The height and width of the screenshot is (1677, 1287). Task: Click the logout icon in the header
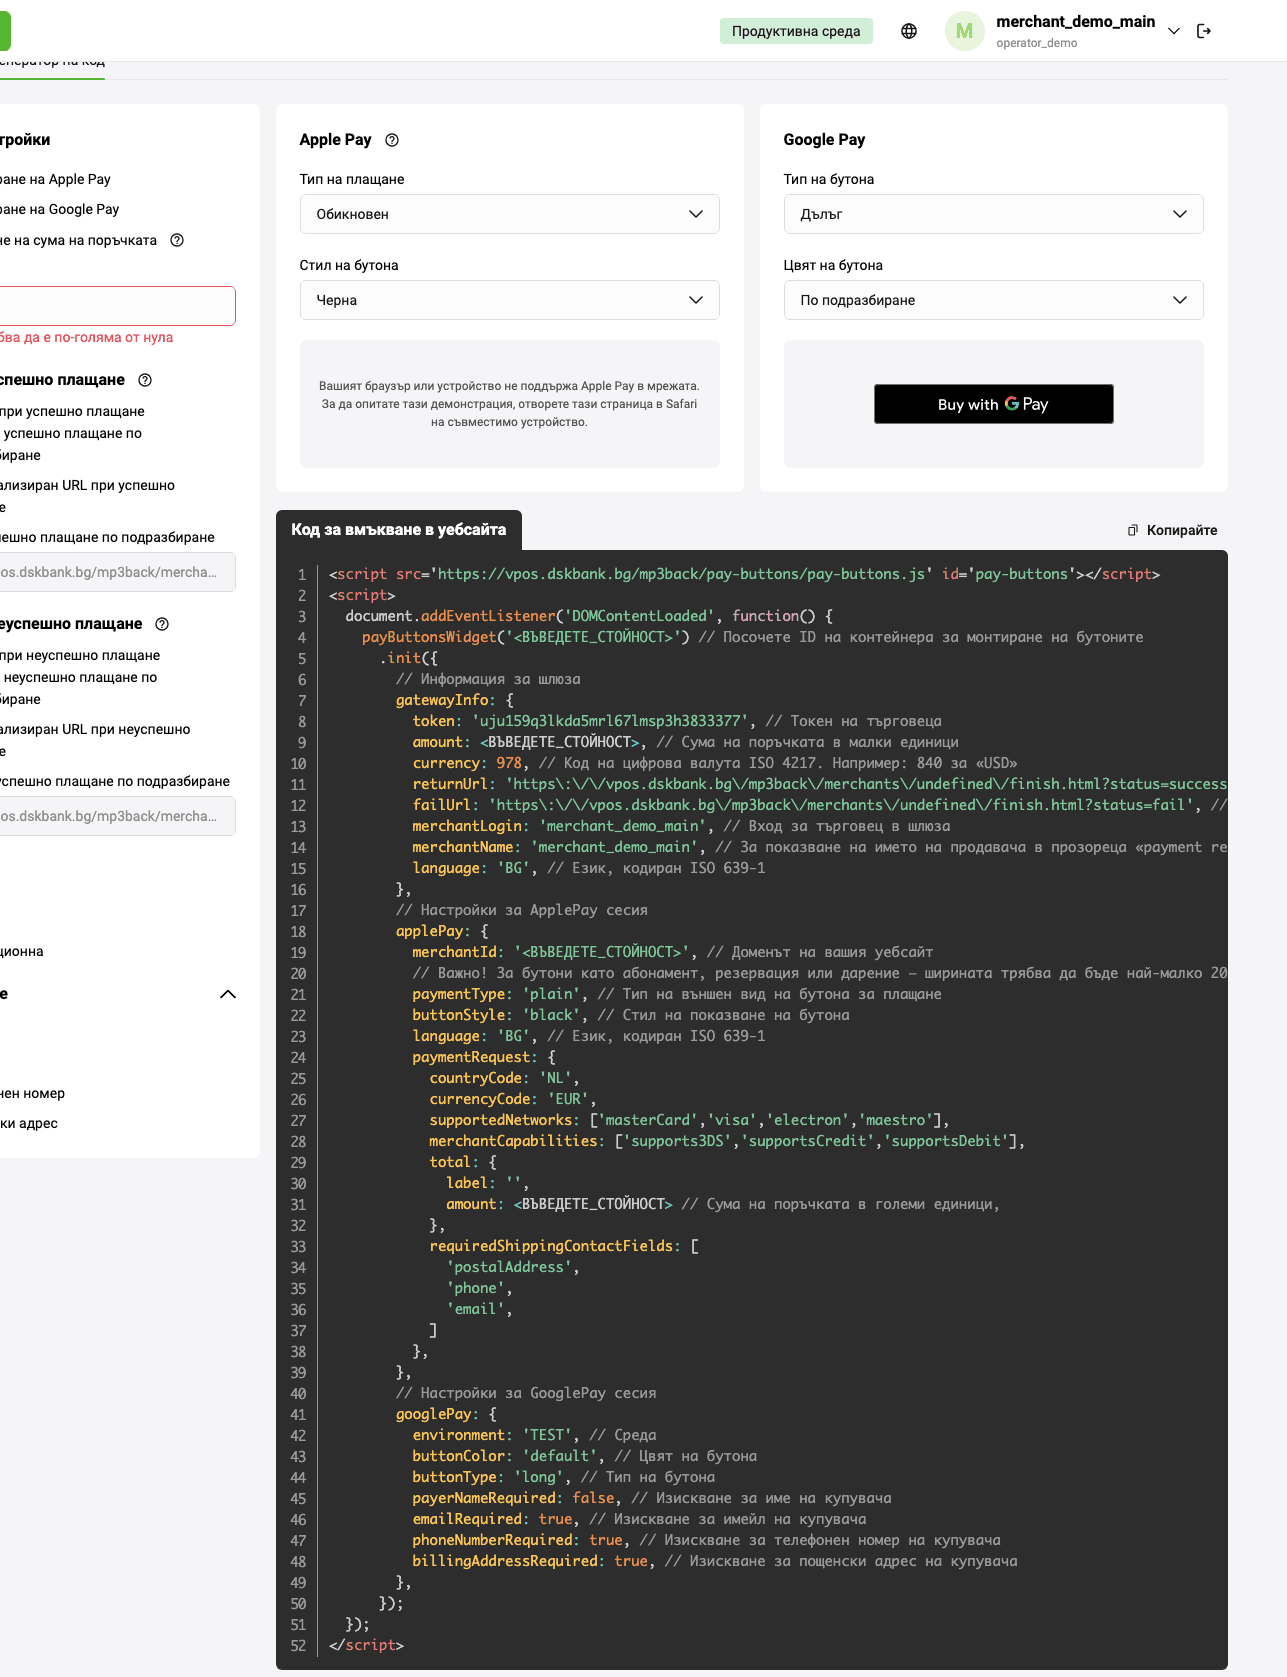1204,31
